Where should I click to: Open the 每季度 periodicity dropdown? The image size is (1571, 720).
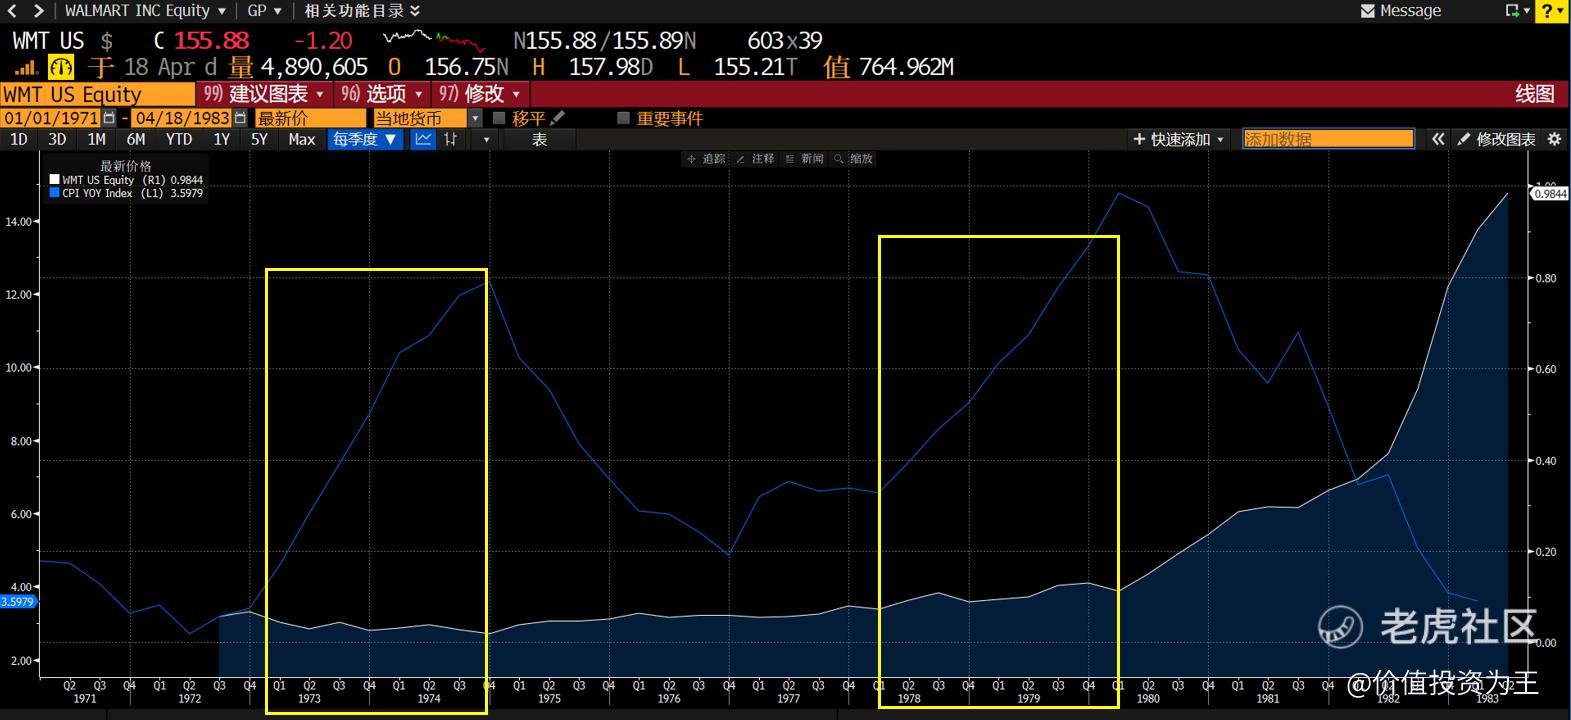click(365, 139)
